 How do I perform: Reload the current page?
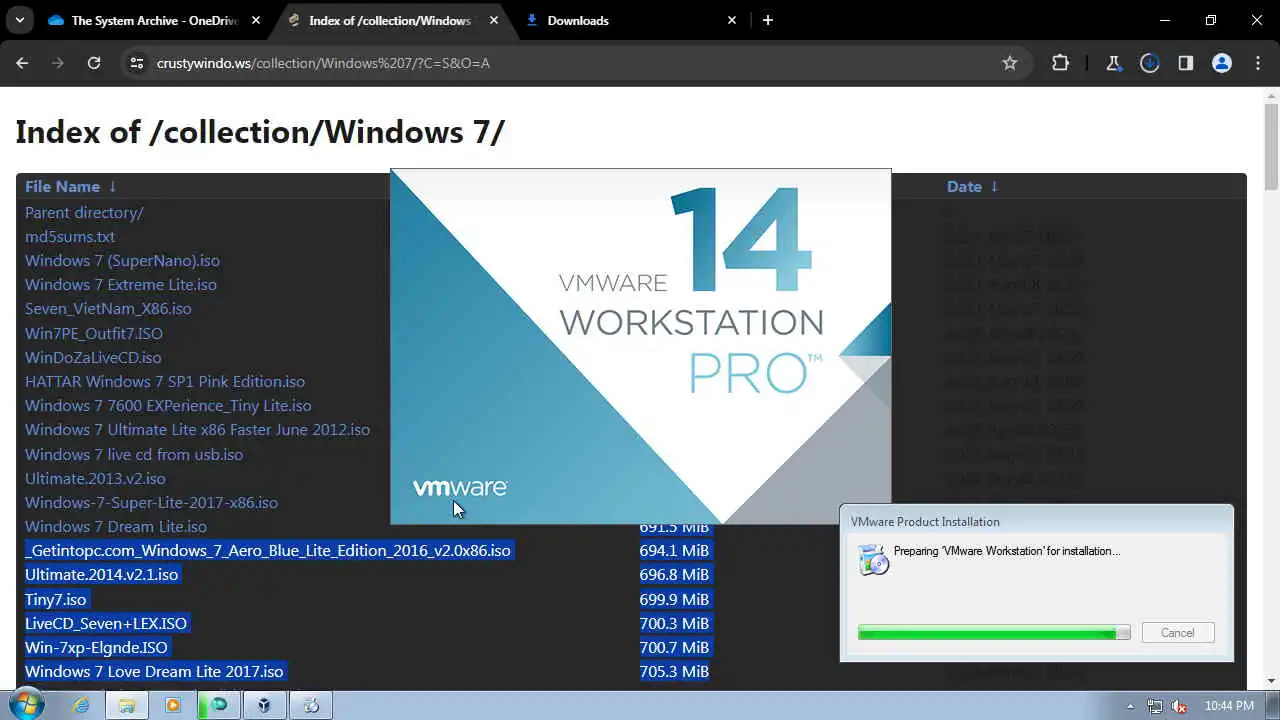click(94, 63)
